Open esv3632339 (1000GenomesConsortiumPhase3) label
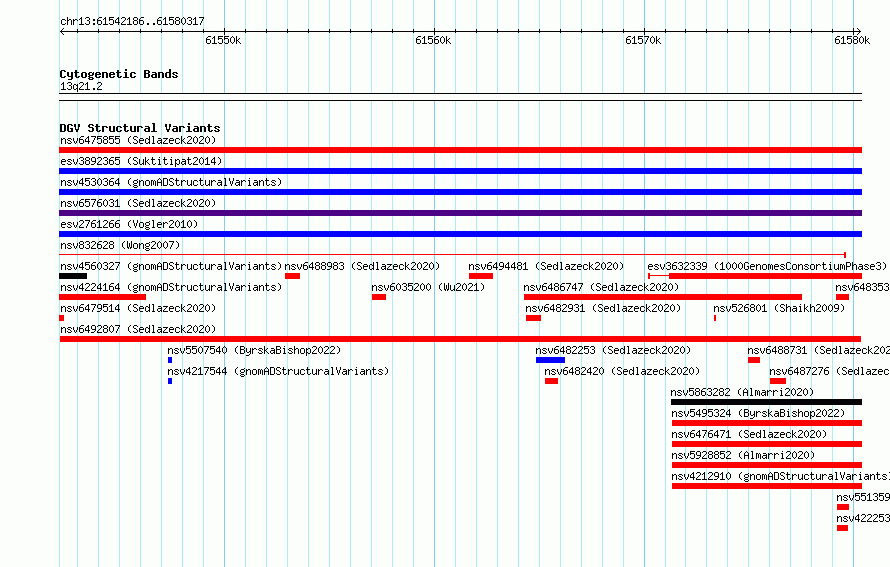Screen dimensions: 890x567 coord(767,266)
